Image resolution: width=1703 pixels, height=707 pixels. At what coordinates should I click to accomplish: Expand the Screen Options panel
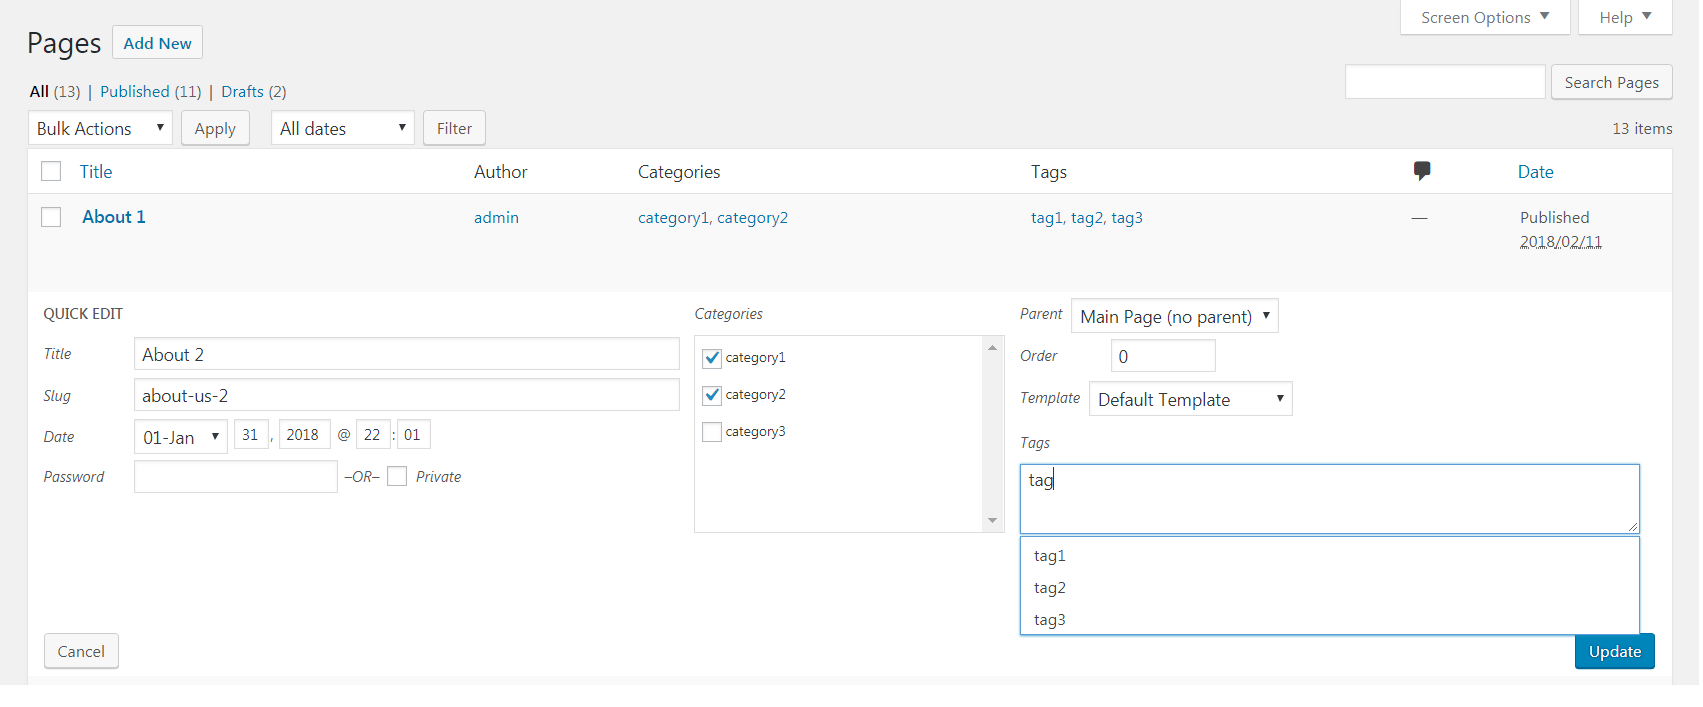(x=1485, y=17)
